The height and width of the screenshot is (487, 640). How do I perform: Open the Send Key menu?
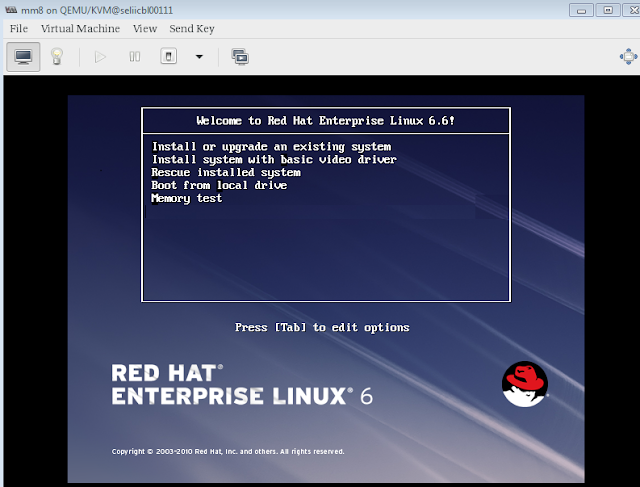point(192,29)
